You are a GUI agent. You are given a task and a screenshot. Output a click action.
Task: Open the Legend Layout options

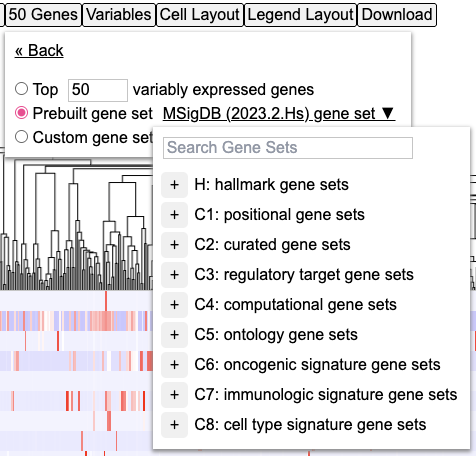301,15
